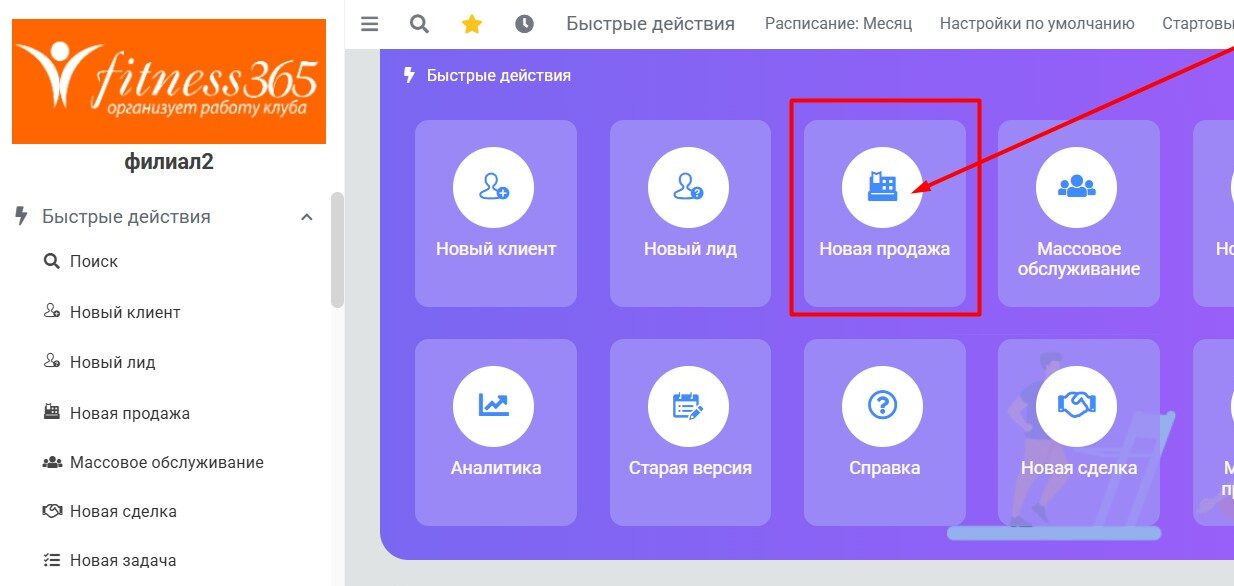Open favorites via the yellow star icon
The width and height of the screenshot is (1234, 586).
pos(472,24)
